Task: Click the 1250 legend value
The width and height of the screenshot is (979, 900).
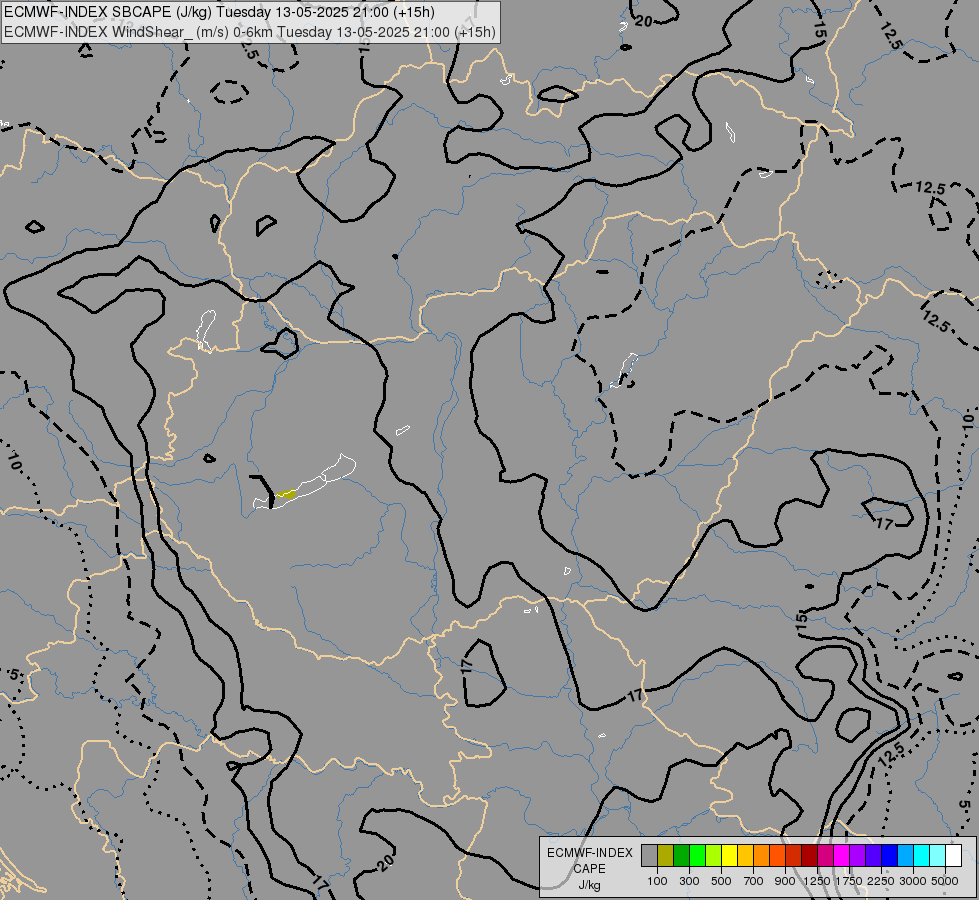Action: 817,881
